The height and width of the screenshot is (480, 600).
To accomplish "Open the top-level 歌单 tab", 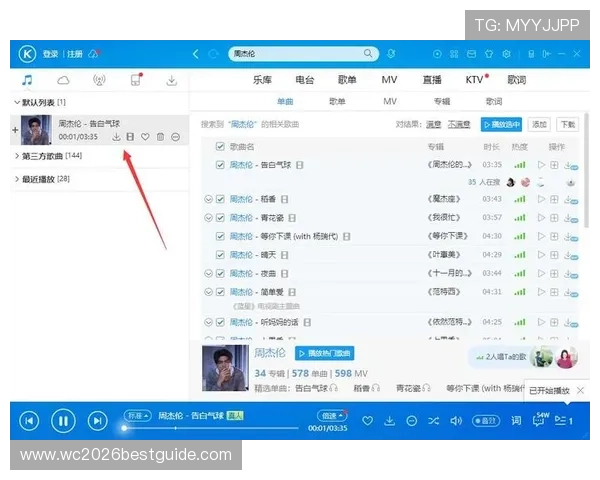I will [347, 80].
